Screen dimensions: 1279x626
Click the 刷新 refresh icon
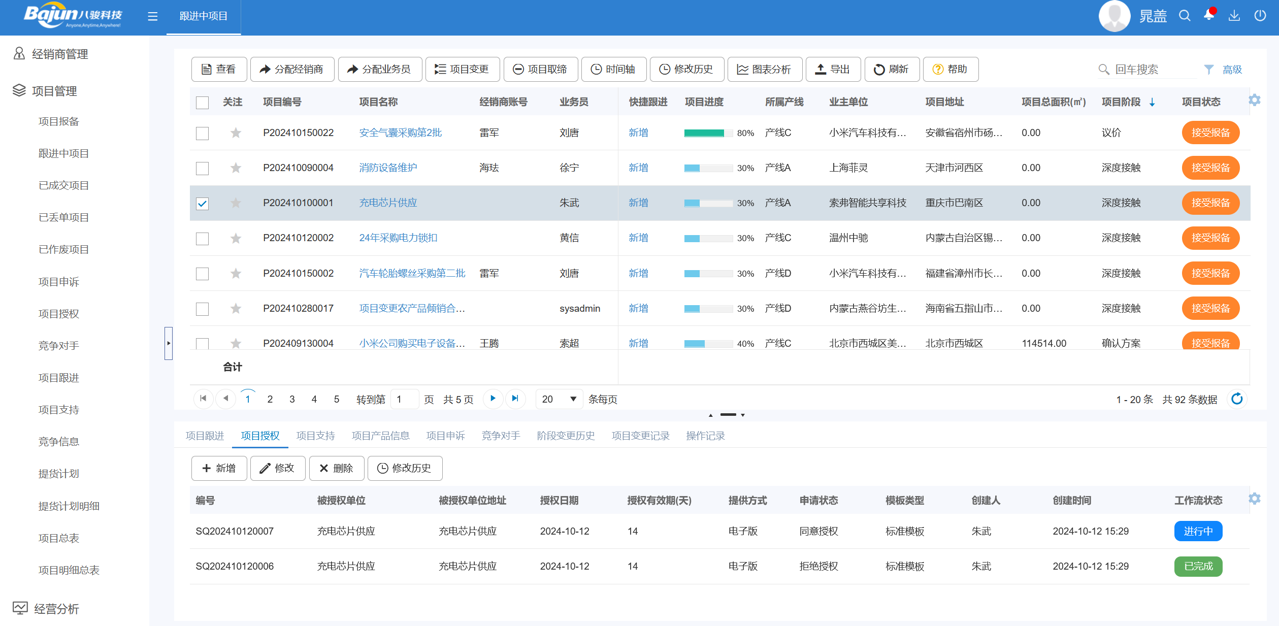tap(885, 69)
